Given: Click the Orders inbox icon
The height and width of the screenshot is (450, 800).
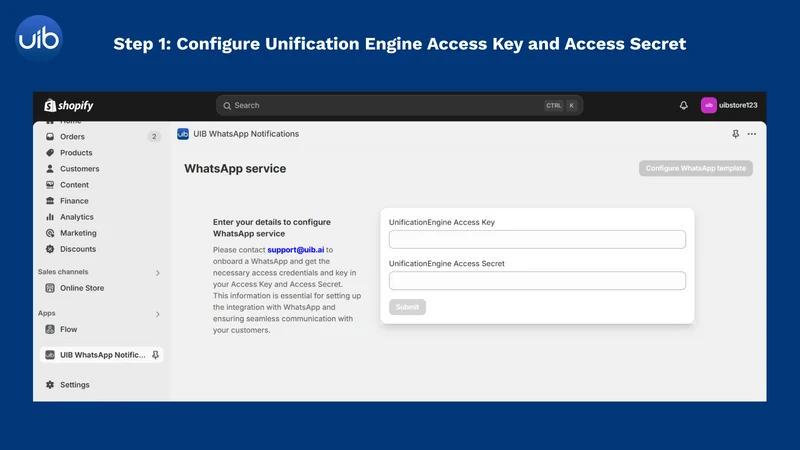Looking at the screenshot, I should 50,137.
